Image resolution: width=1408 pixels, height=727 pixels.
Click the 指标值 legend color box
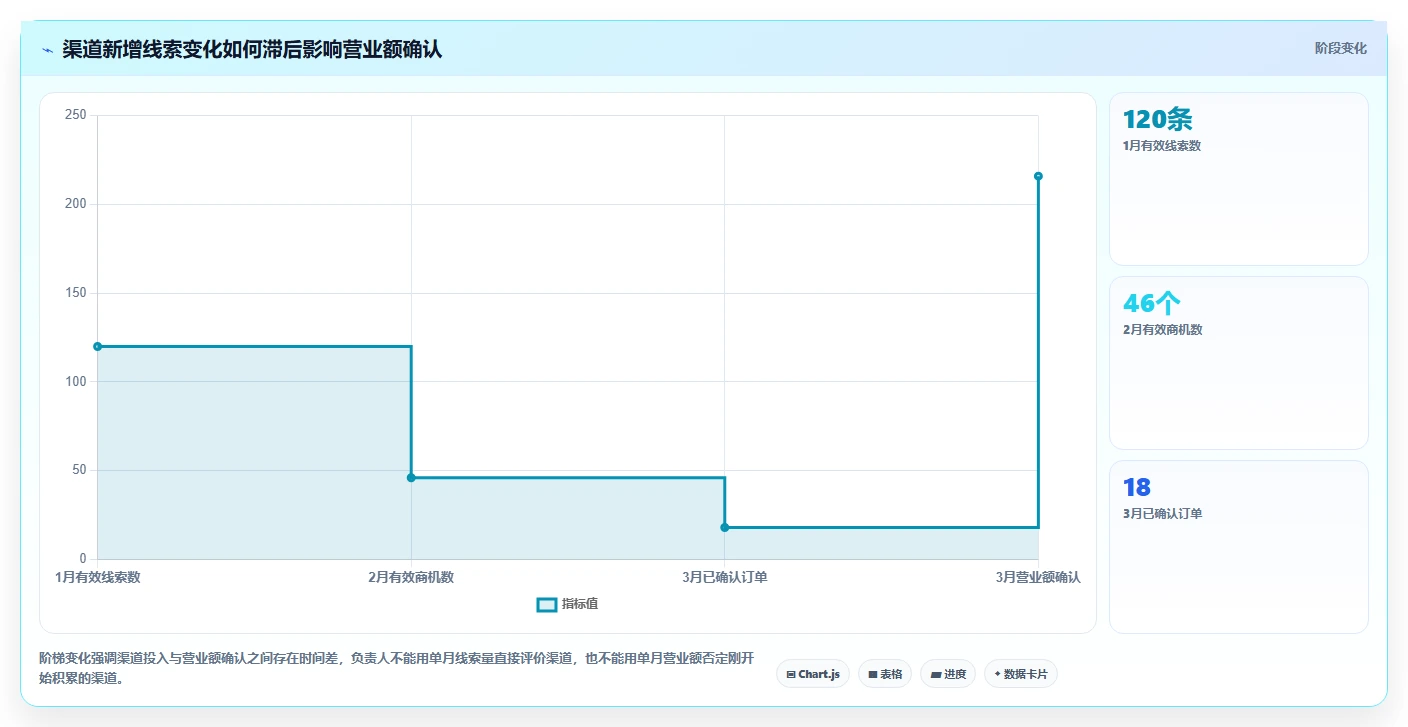pos(547,604)
